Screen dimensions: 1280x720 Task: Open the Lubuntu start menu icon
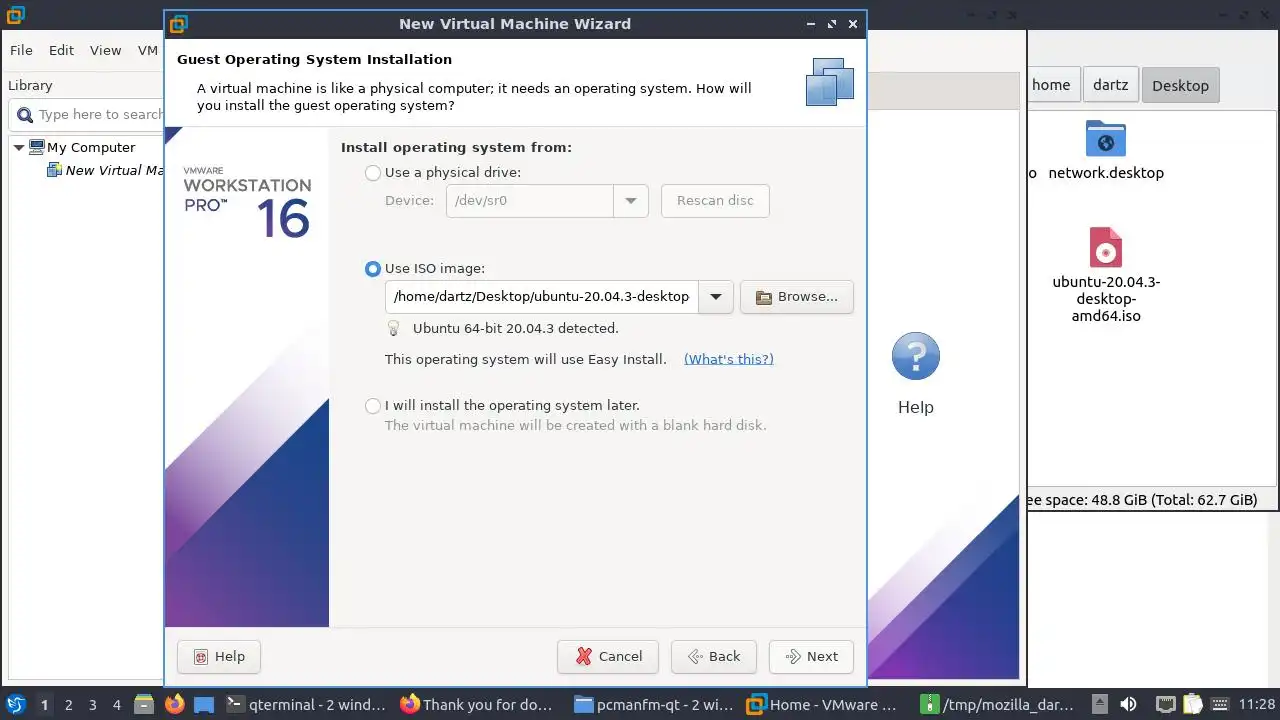click(x=16, y=704)
